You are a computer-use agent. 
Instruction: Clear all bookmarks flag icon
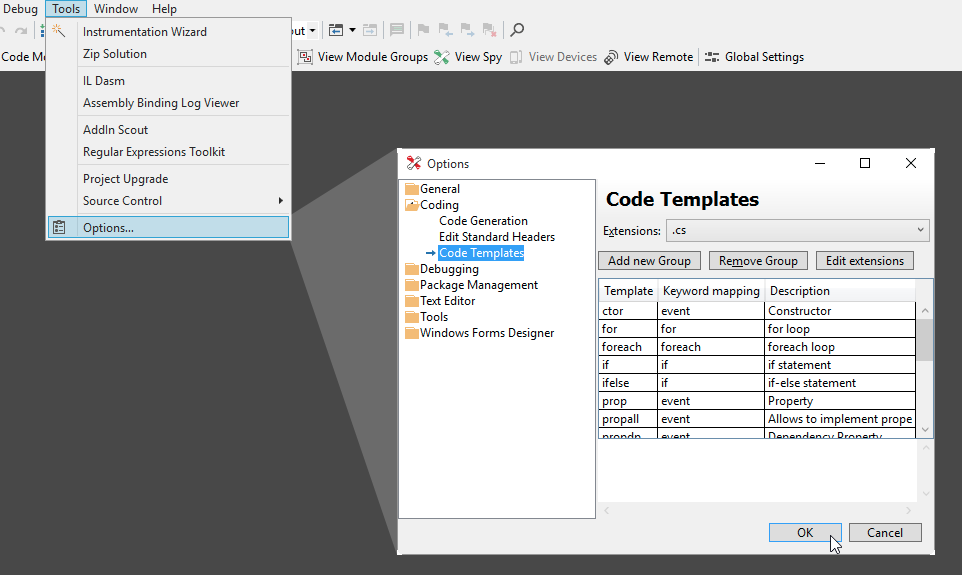(x=489, y=29)
